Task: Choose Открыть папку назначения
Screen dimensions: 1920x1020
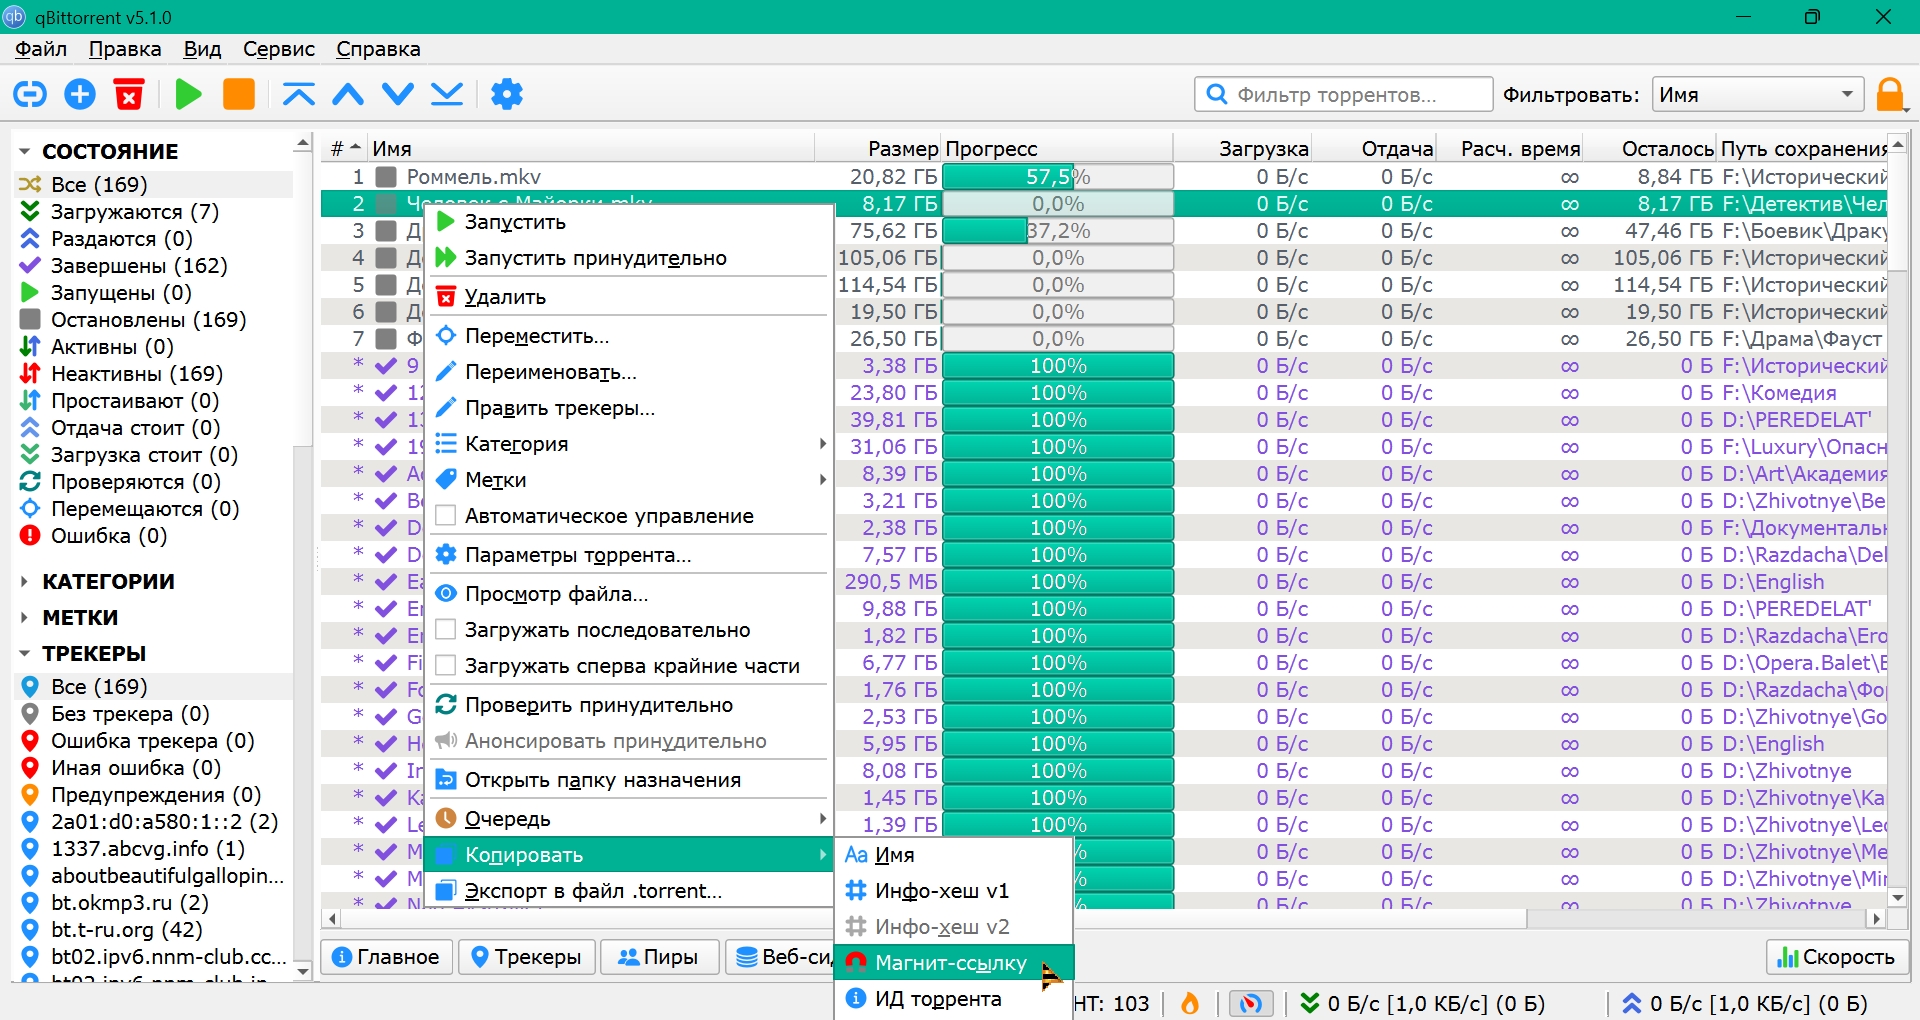Action: coord(629,780)
